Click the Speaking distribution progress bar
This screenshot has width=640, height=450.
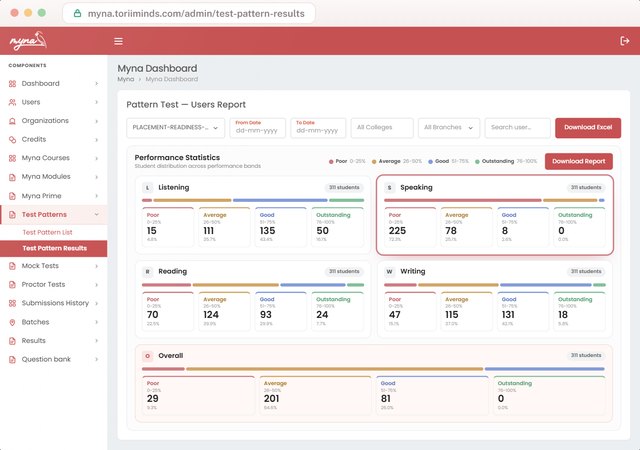coord(494,200)
